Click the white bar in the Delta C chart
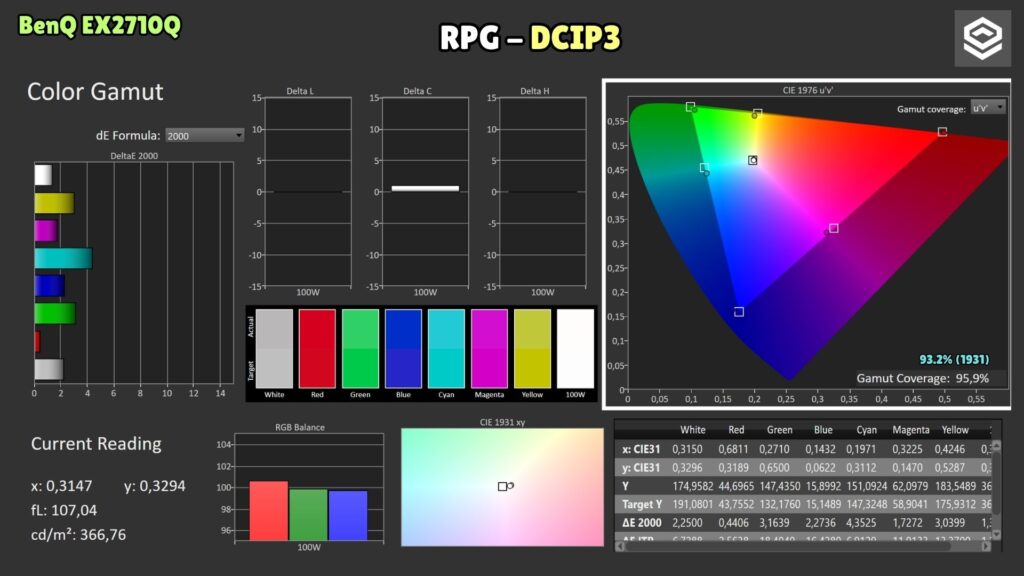The height and width of the screenshot is (576, 1024). [425, 188]
